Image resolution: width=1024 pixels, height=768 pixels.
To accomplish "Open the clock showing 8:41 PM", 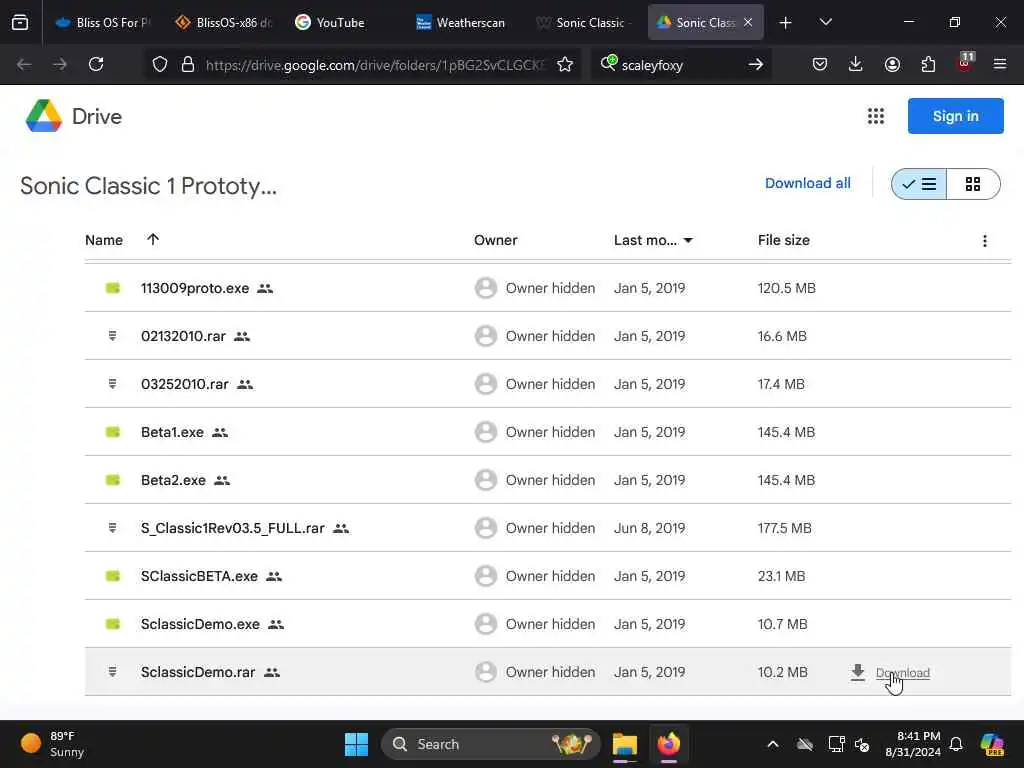I will pyautogui.click(x=912, y=744).
